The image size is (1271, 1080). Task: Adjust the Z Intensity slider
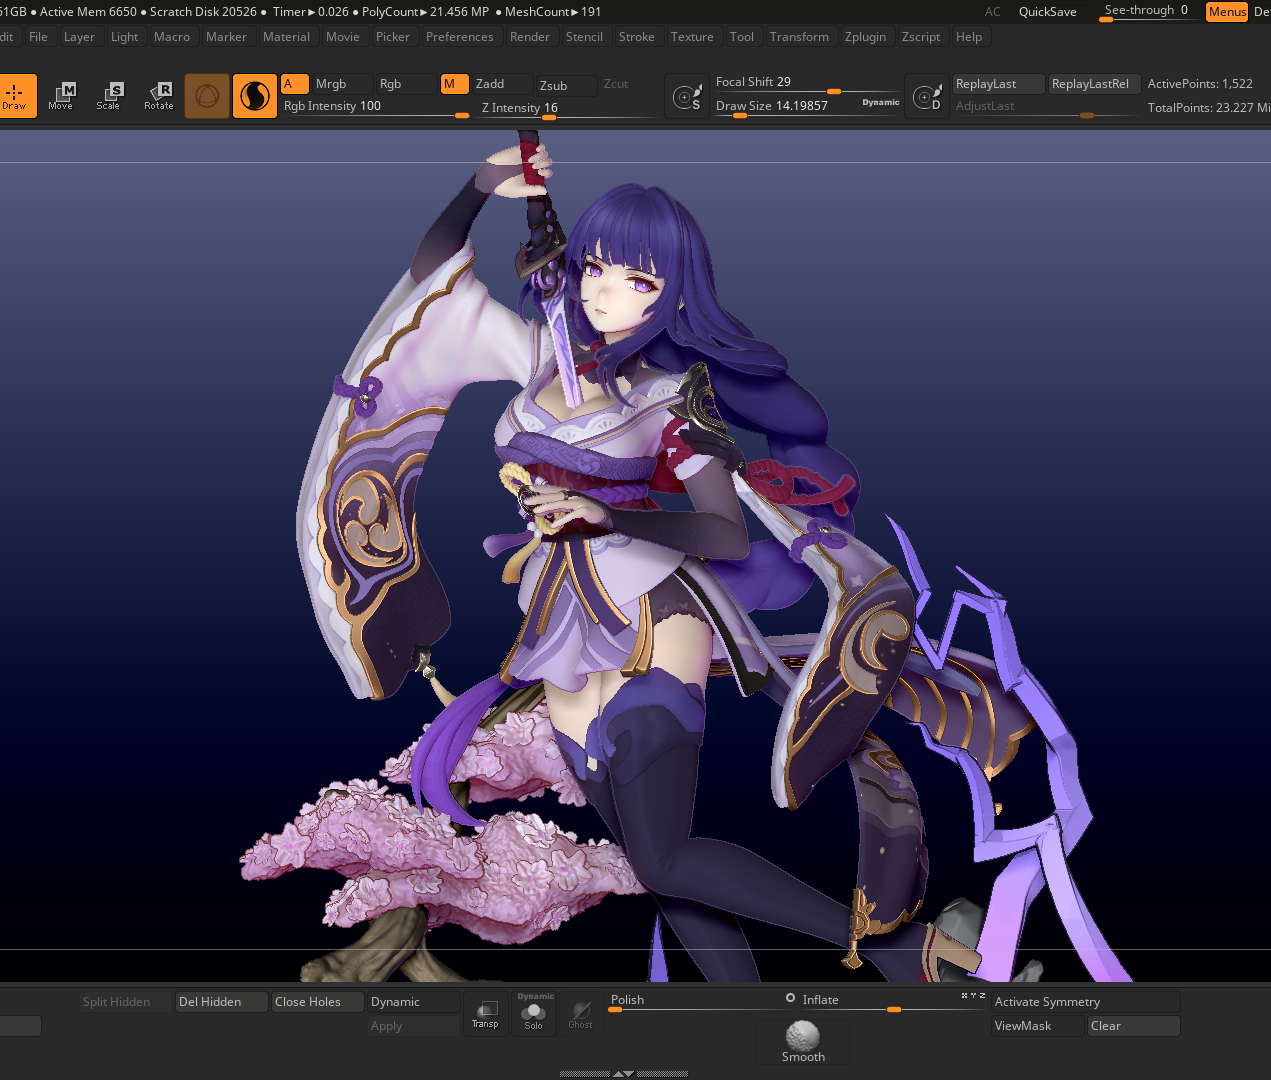tap(567, 108)
